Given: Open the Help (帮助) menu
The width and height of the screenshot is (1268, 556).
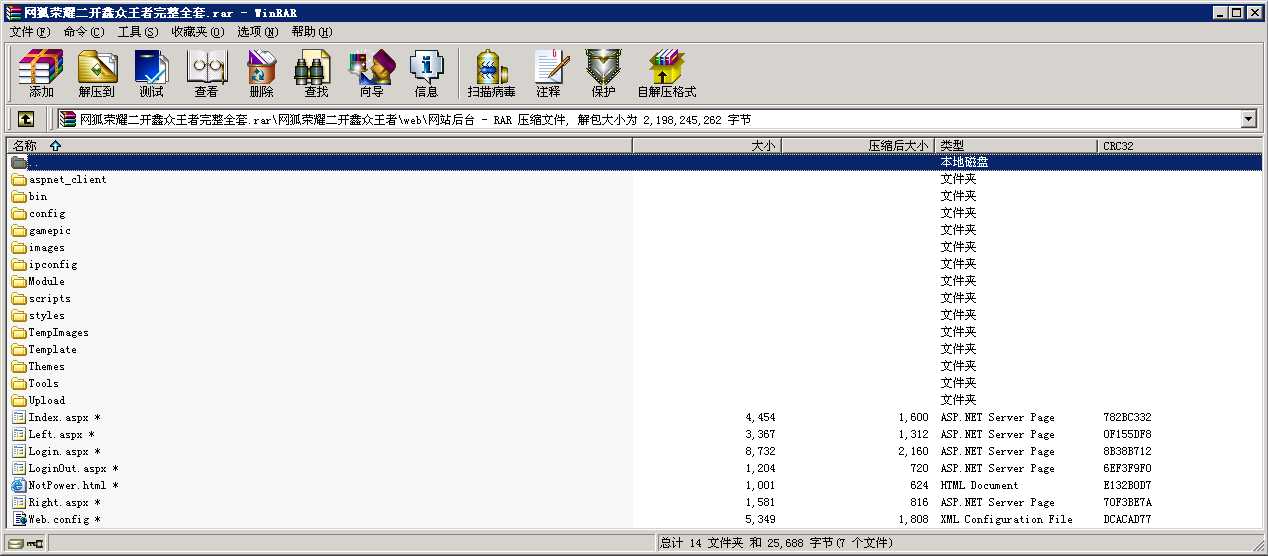Looking at the screenshot, I should coord(311,31).
